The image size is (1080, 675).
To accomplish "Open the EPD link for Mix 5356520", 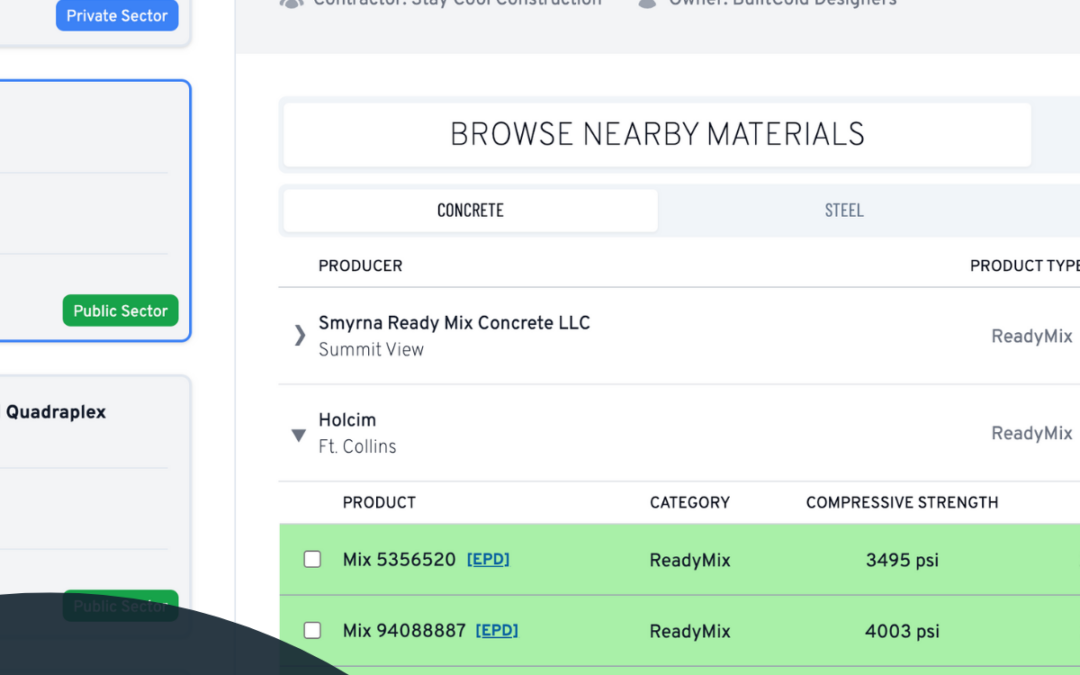I will (488, 559).
